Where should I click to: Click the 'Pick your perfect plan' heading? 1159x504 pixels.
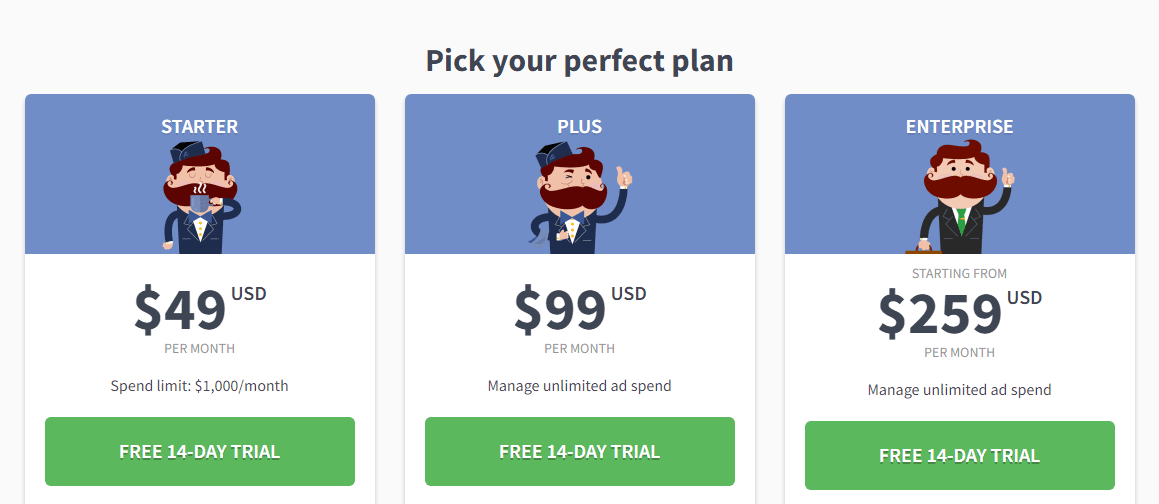580,60
